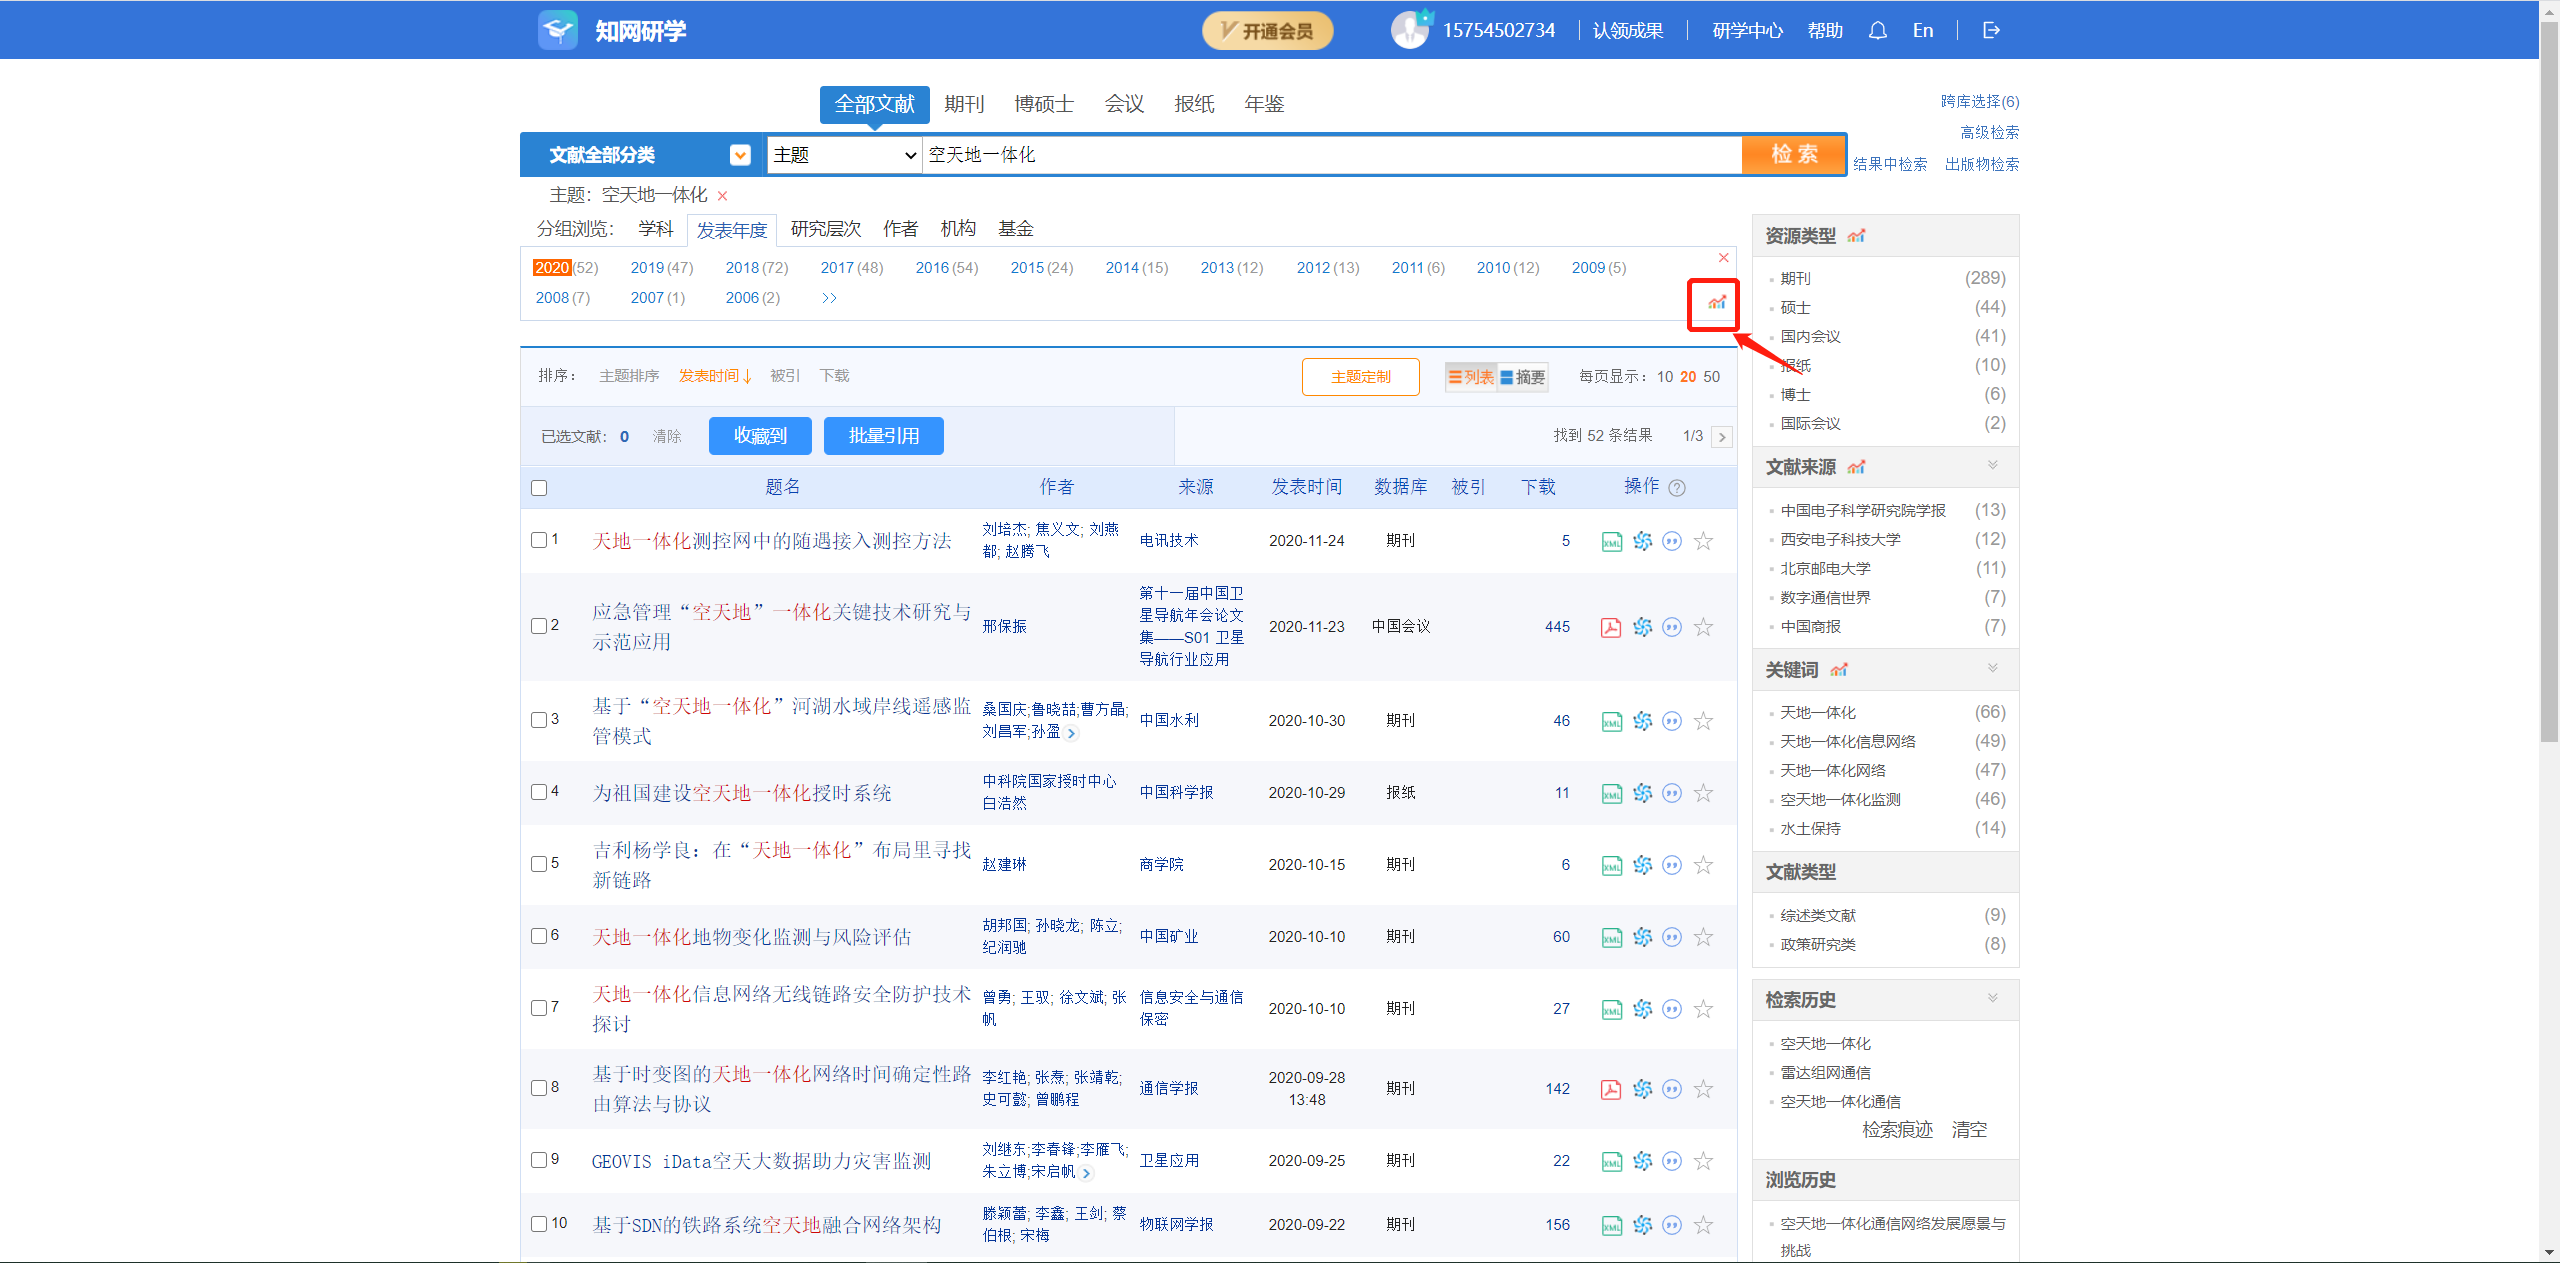Viewport: 2560px width, 1263px height.
Task: Download PDF of article 应急管理空天地一体化
Action: tap(1610, 627)
